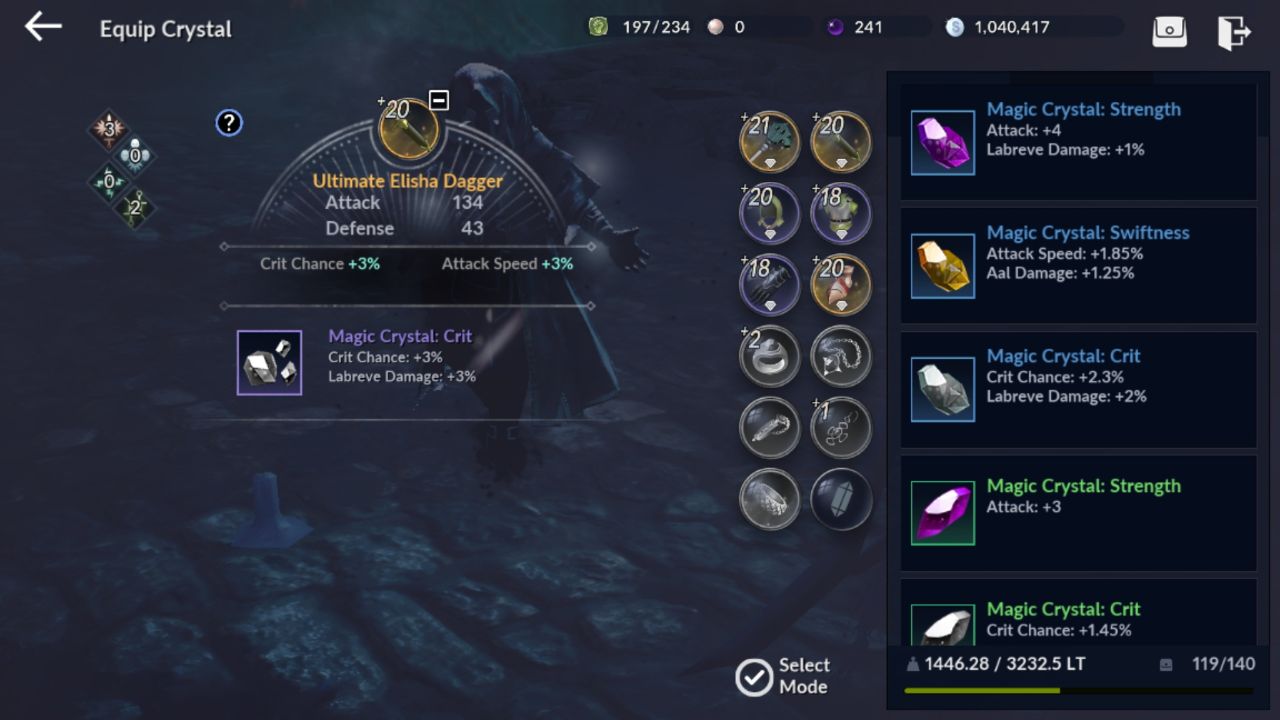Select the +18 armor gear slot
The image size is (1280, 720).
click(841, 213)
